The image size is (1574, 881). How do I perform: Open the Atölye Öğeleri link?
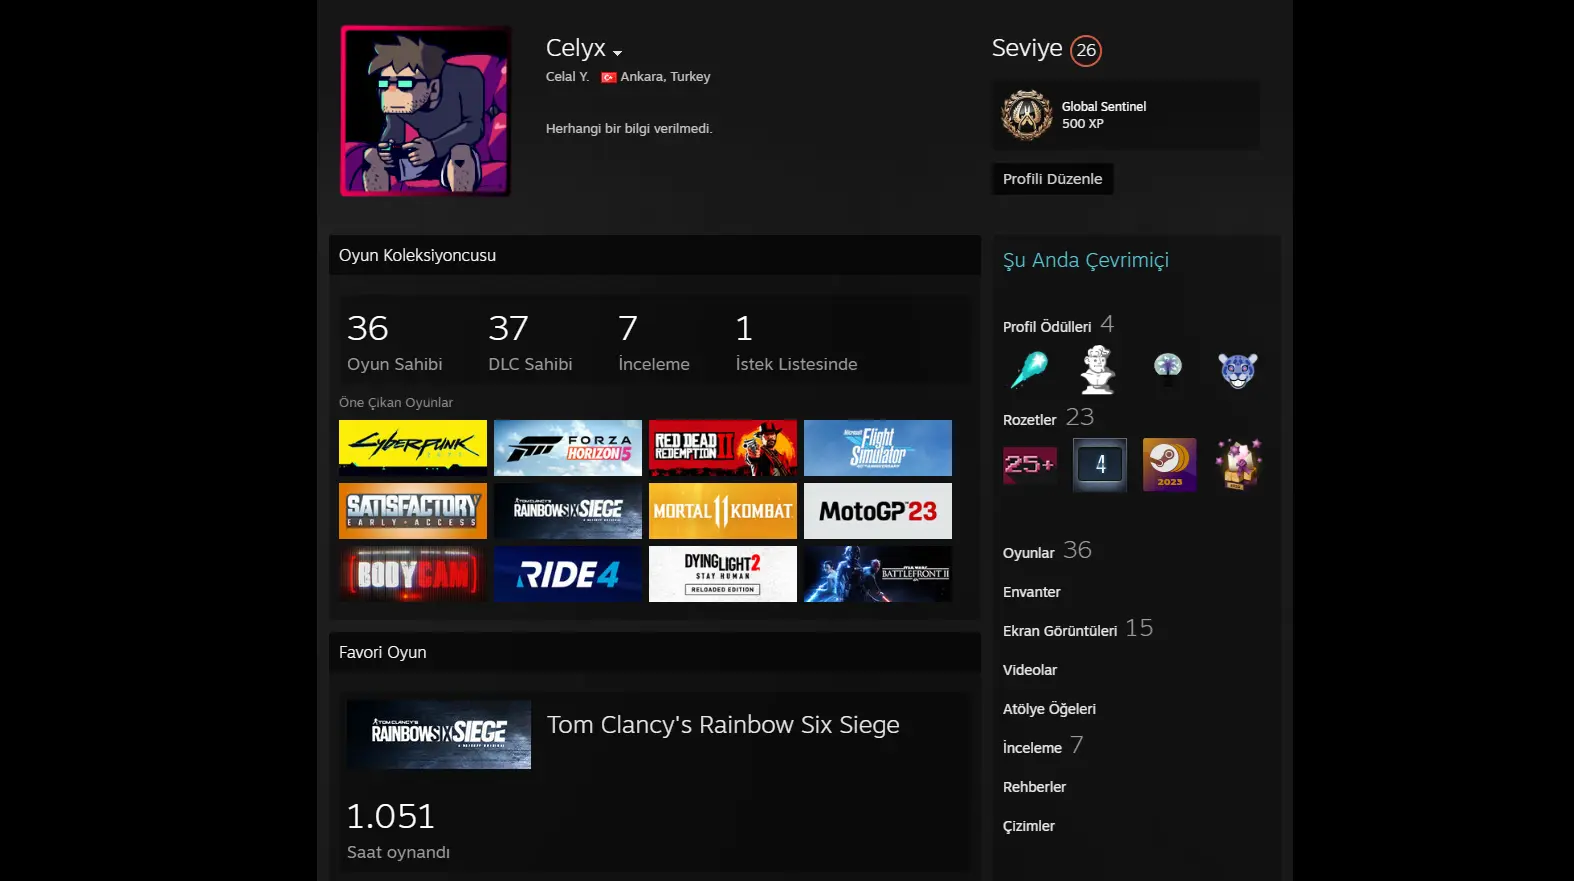pos(1049,709)
